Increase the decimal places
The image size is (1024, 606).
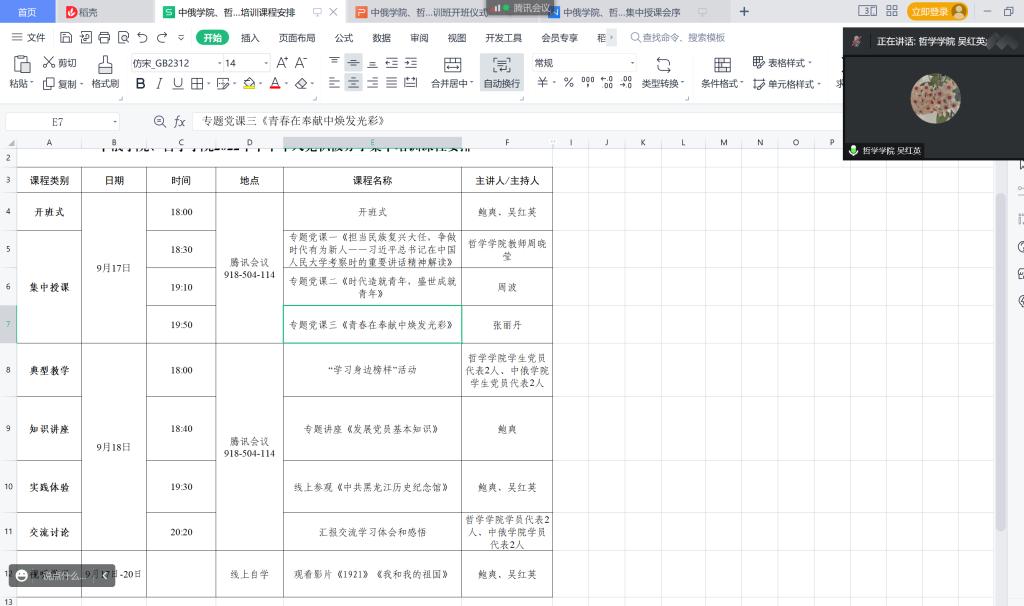607,83
